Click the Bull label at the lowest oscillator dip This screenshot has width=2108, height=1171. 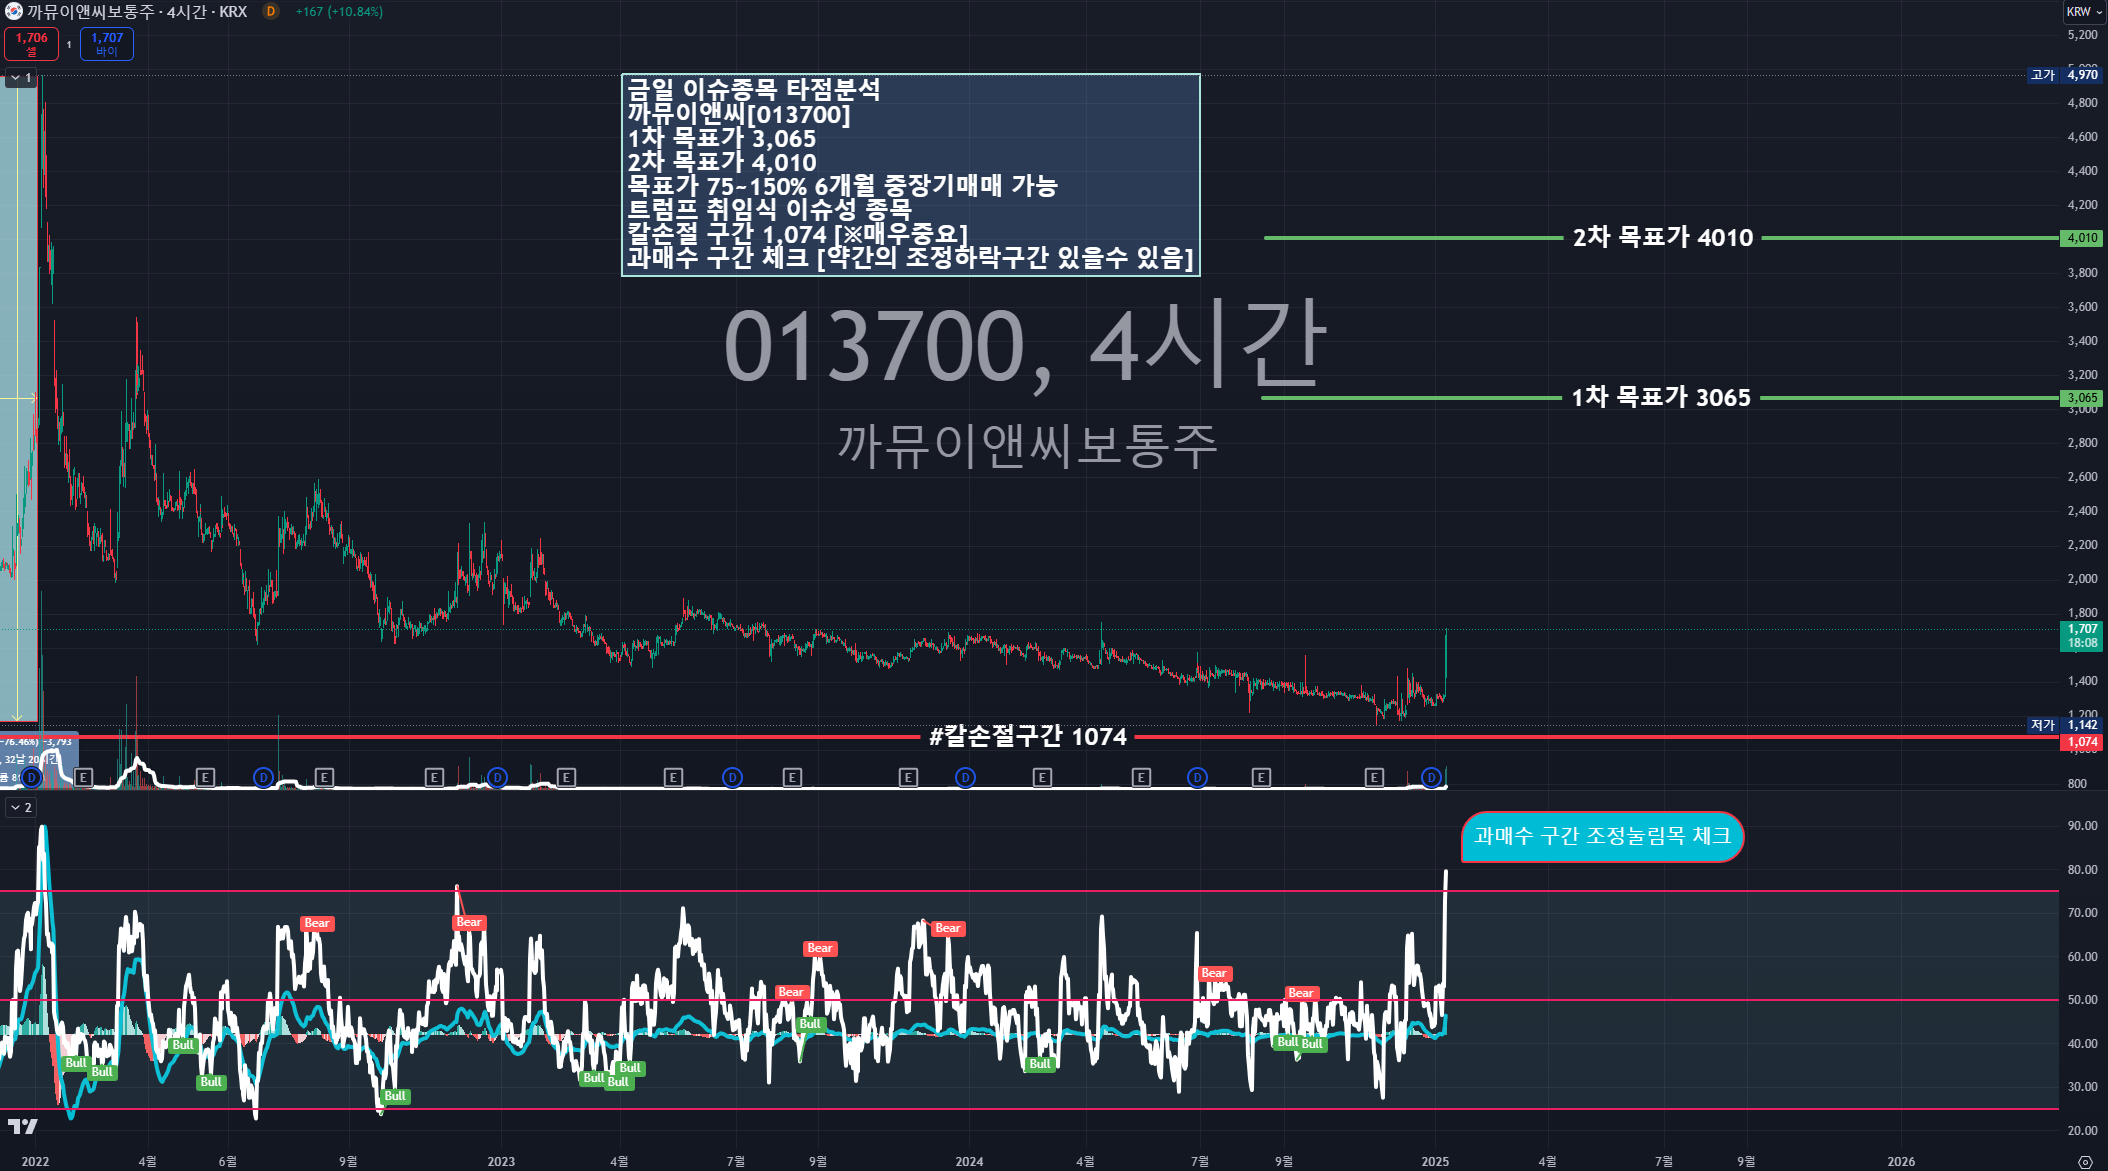click(395, 1096)
